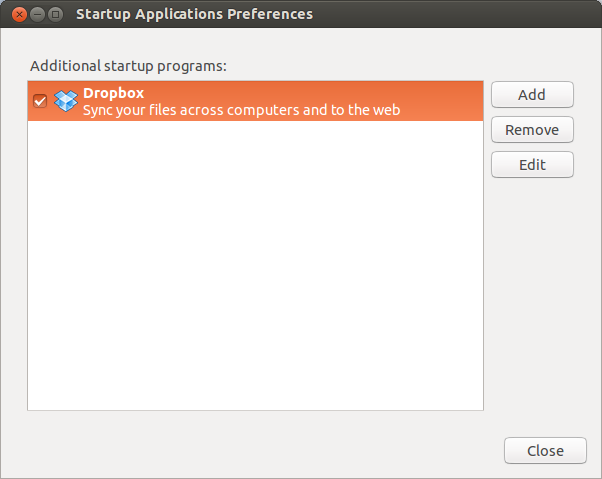Click the Dropbox box logo icon
Screen dimensions: 602x479
pos(66,101)
